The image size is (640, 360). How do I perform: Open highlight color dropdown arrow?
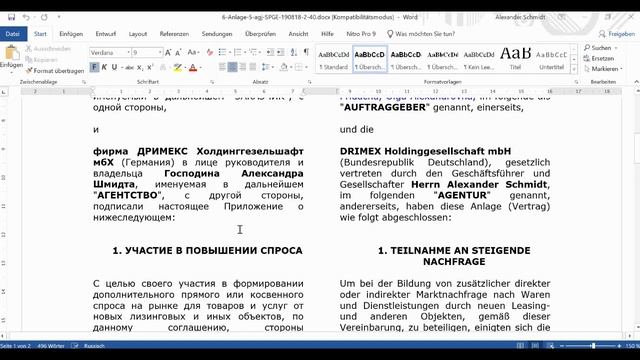click(185, 67)
